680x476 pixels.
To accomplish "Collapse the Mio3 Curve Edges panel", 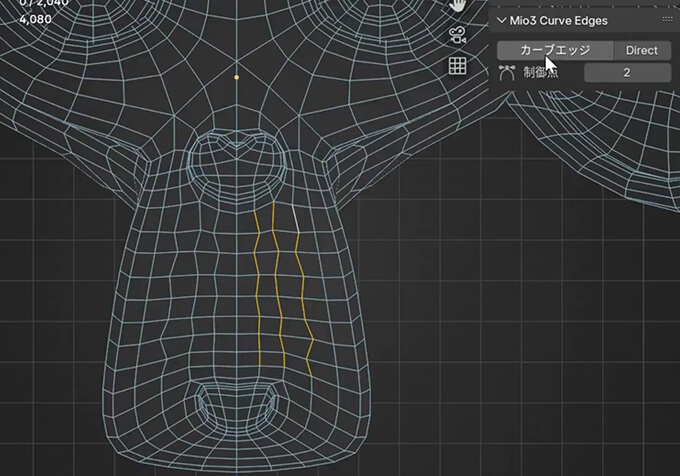I will tap(501, 20).
